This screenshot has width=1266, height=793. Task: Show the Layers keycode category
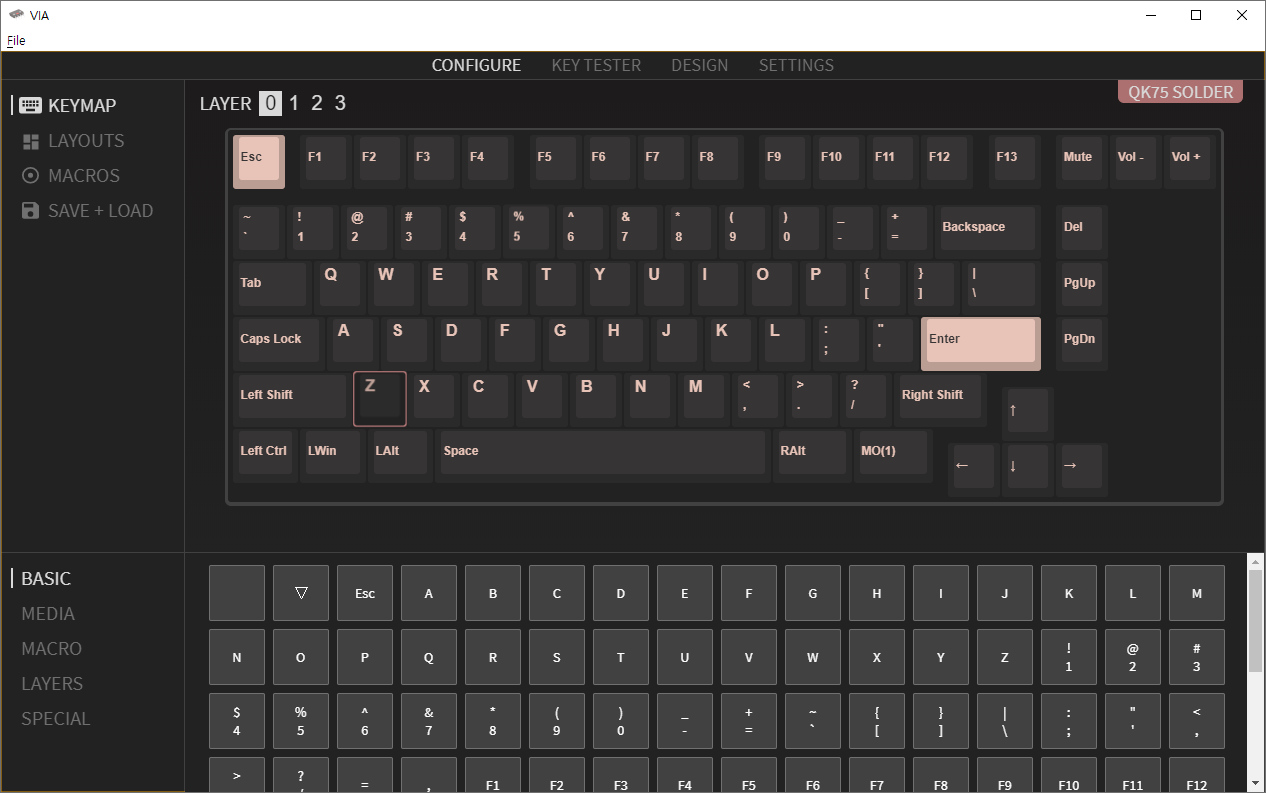[x=52, y=684]
